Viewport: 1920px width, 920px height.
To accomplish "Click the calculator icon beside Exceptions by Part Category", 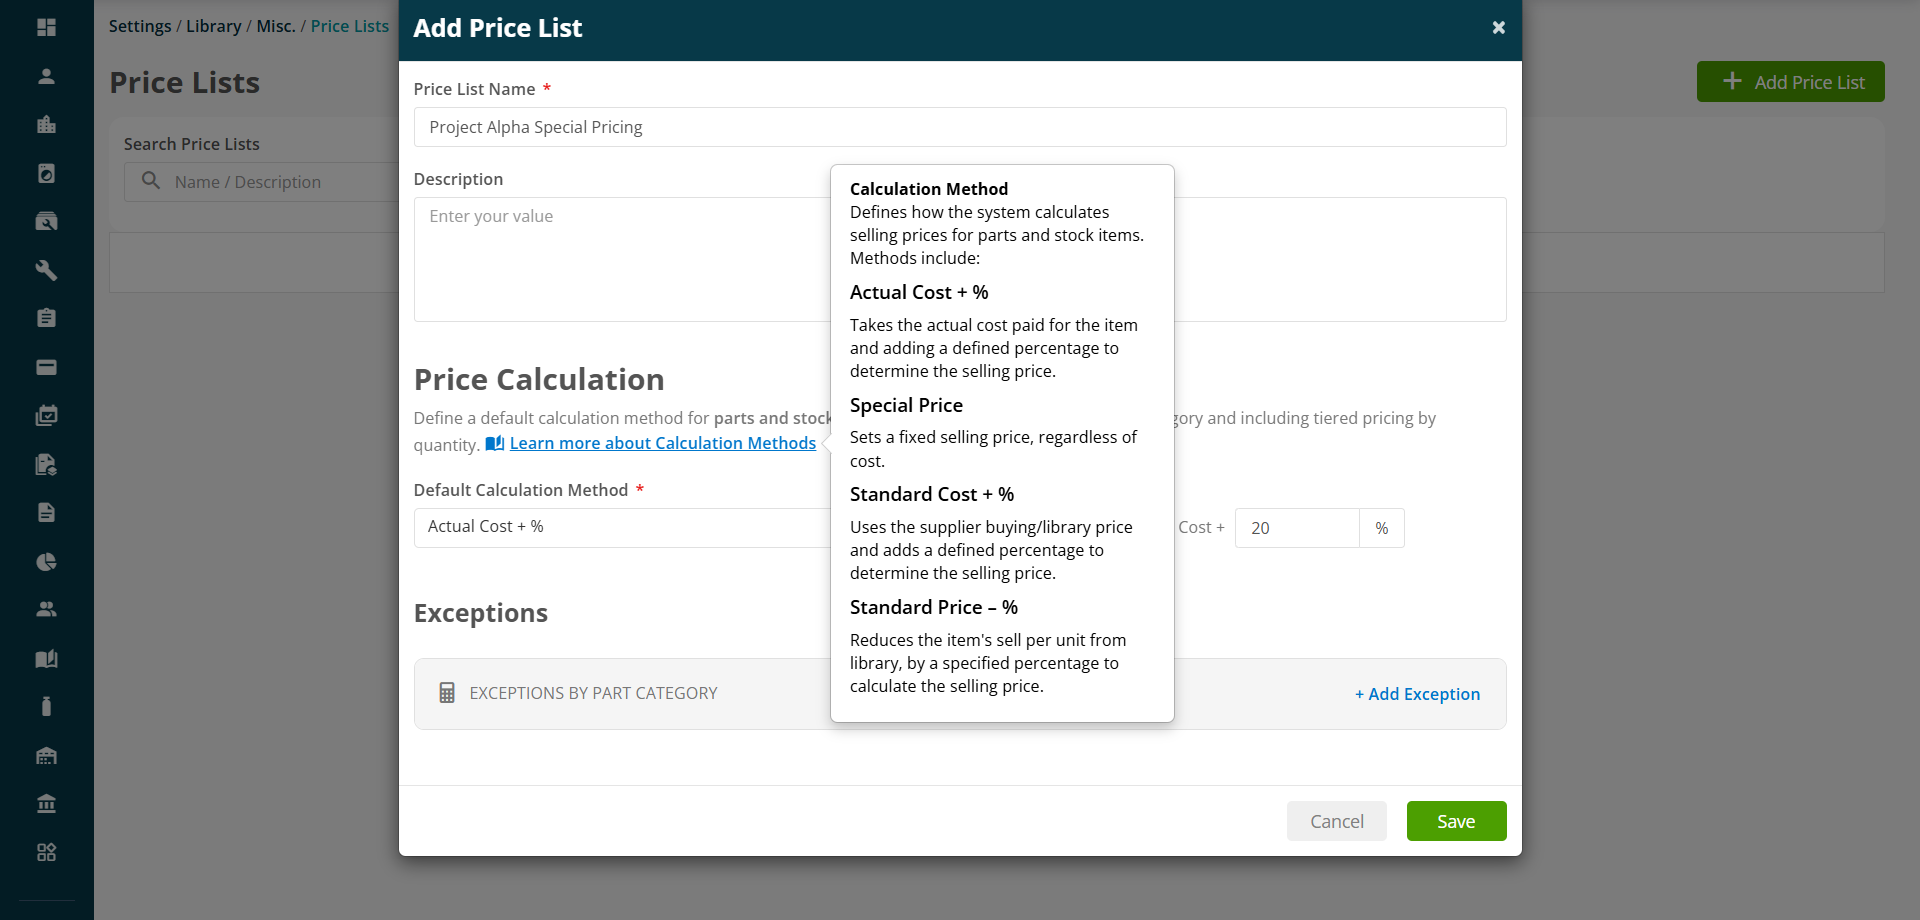I will pyautogui.click(x=447, y=693).
